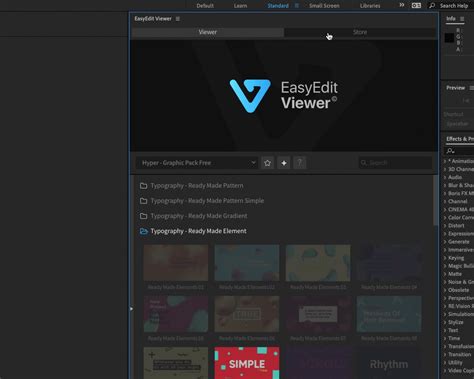Click the EasyEdit list vertical scrollbar

436,200
